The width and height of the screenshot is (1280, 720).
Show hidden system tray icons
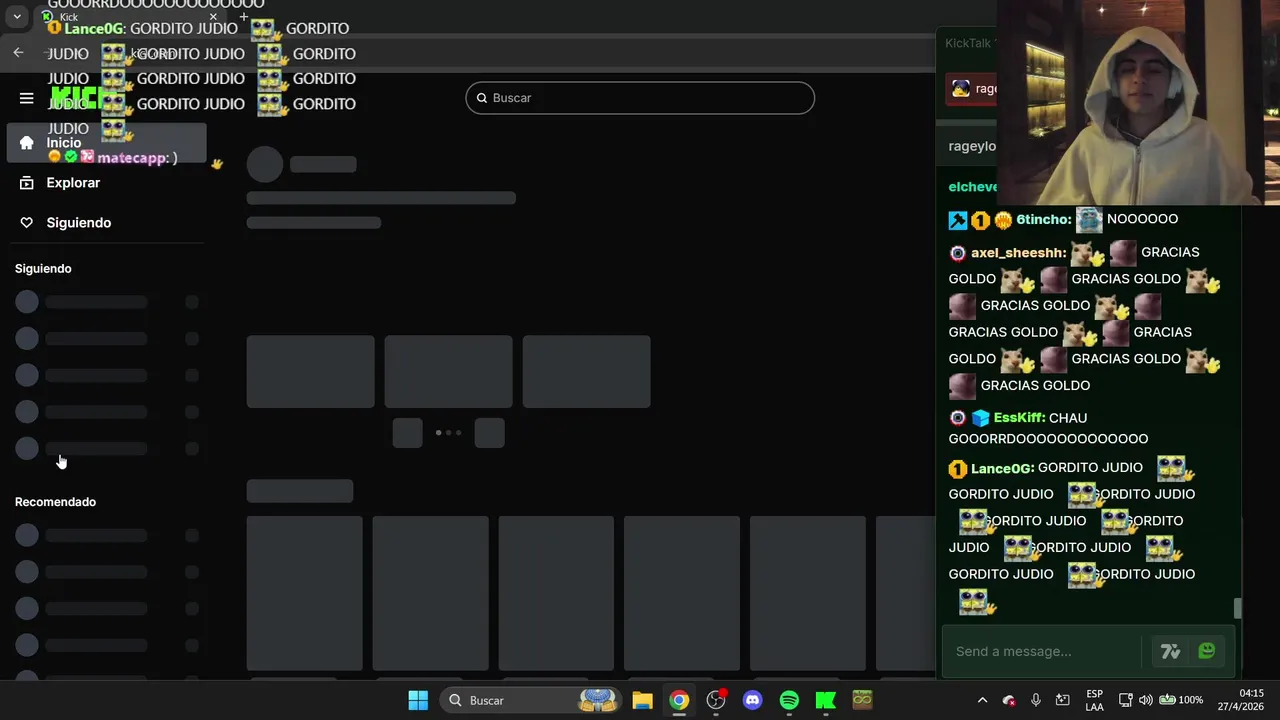coord(982,700)
